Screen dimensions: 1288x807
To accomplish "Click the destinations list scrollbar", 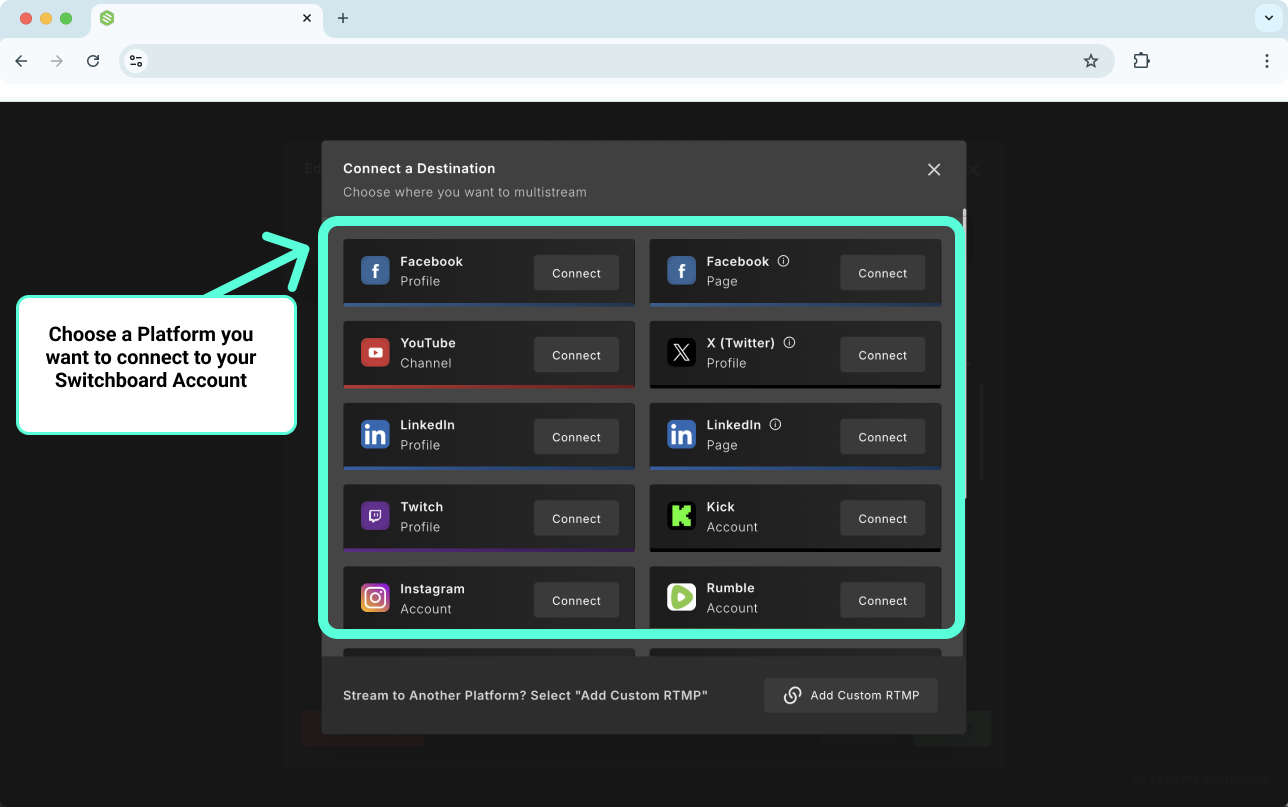I will click(965, 353).
